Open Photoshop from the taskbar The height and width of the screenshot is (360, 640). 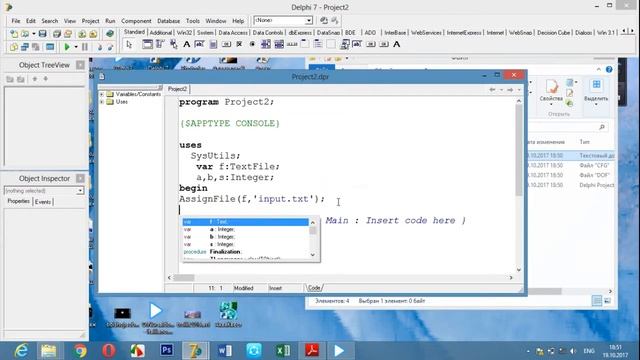166,350
